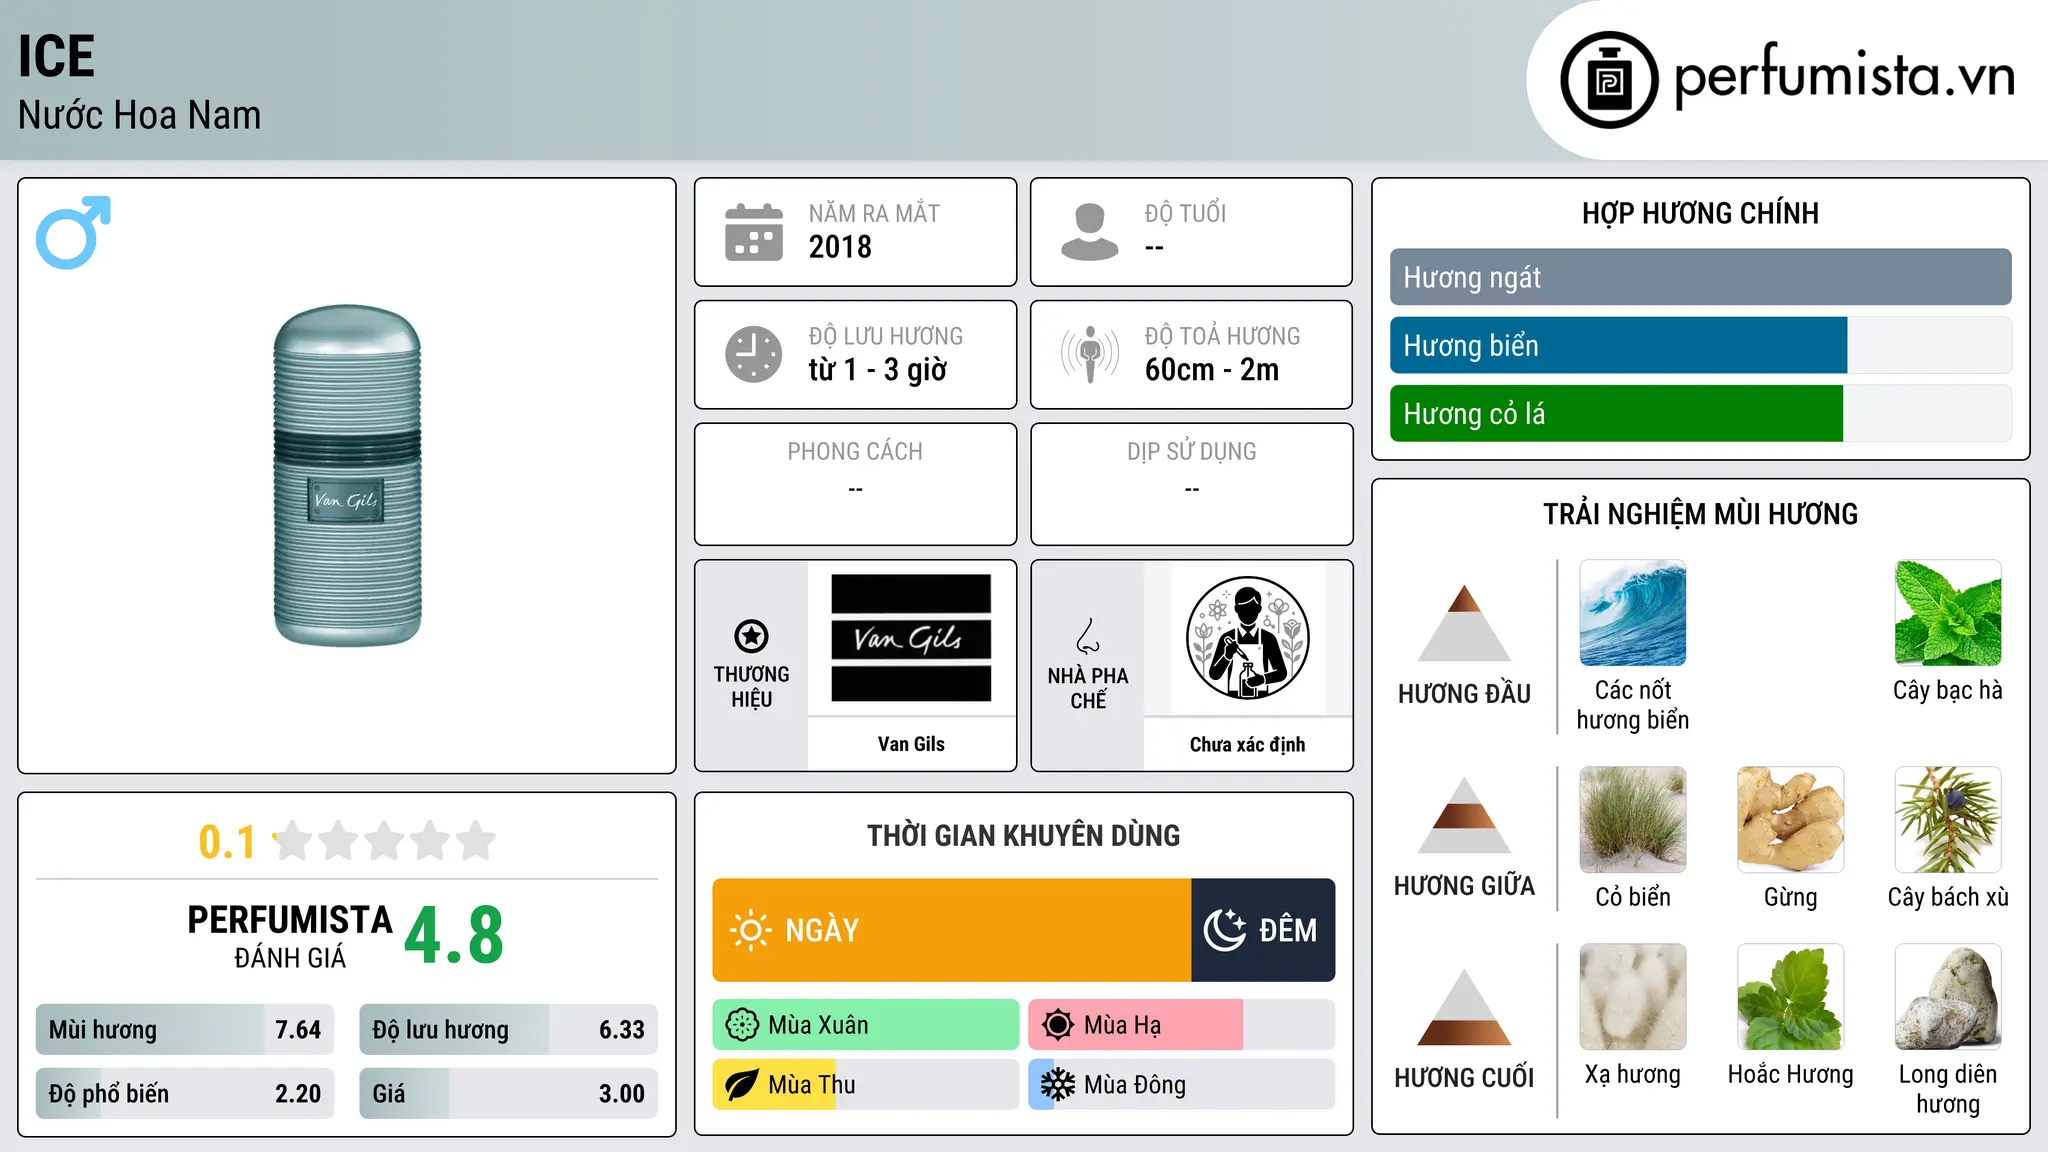Click the Nước Hoa Nam subtitle
The image size is (2048, 1152).
(139, 115)
